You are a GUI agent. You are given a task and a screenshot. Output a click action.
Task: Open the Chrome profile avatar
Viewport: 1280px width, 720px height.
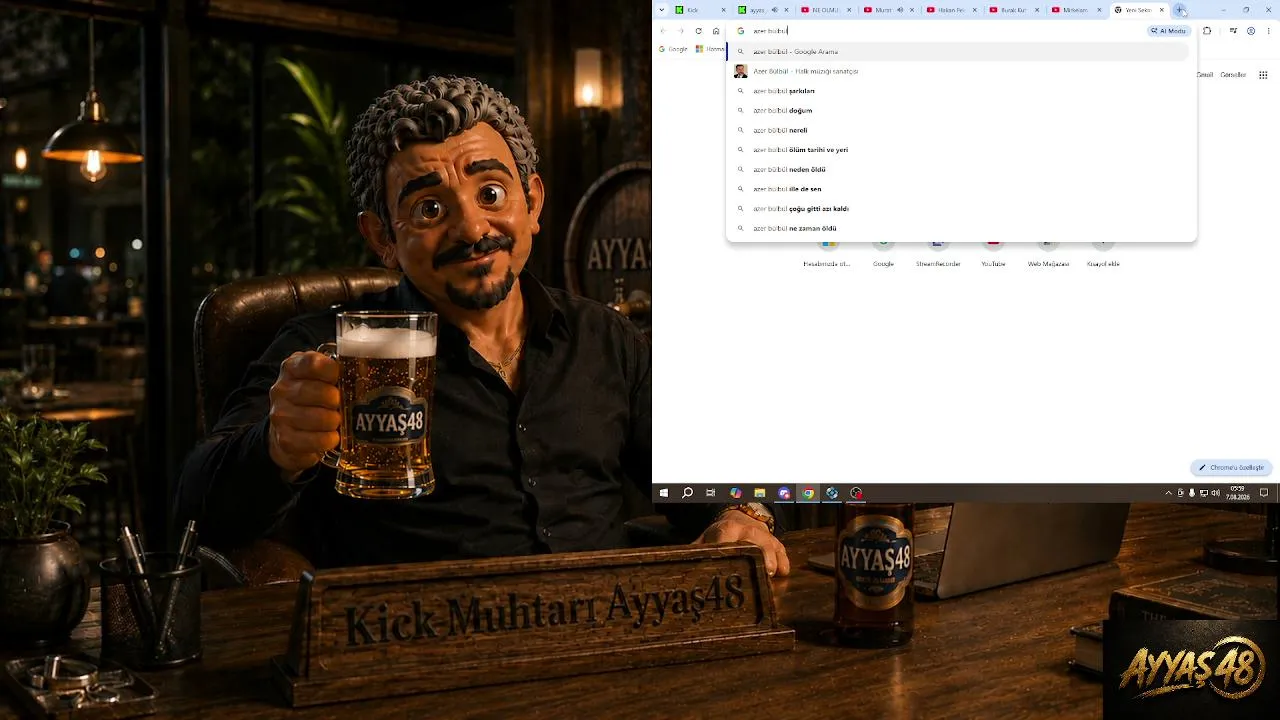1251,31
